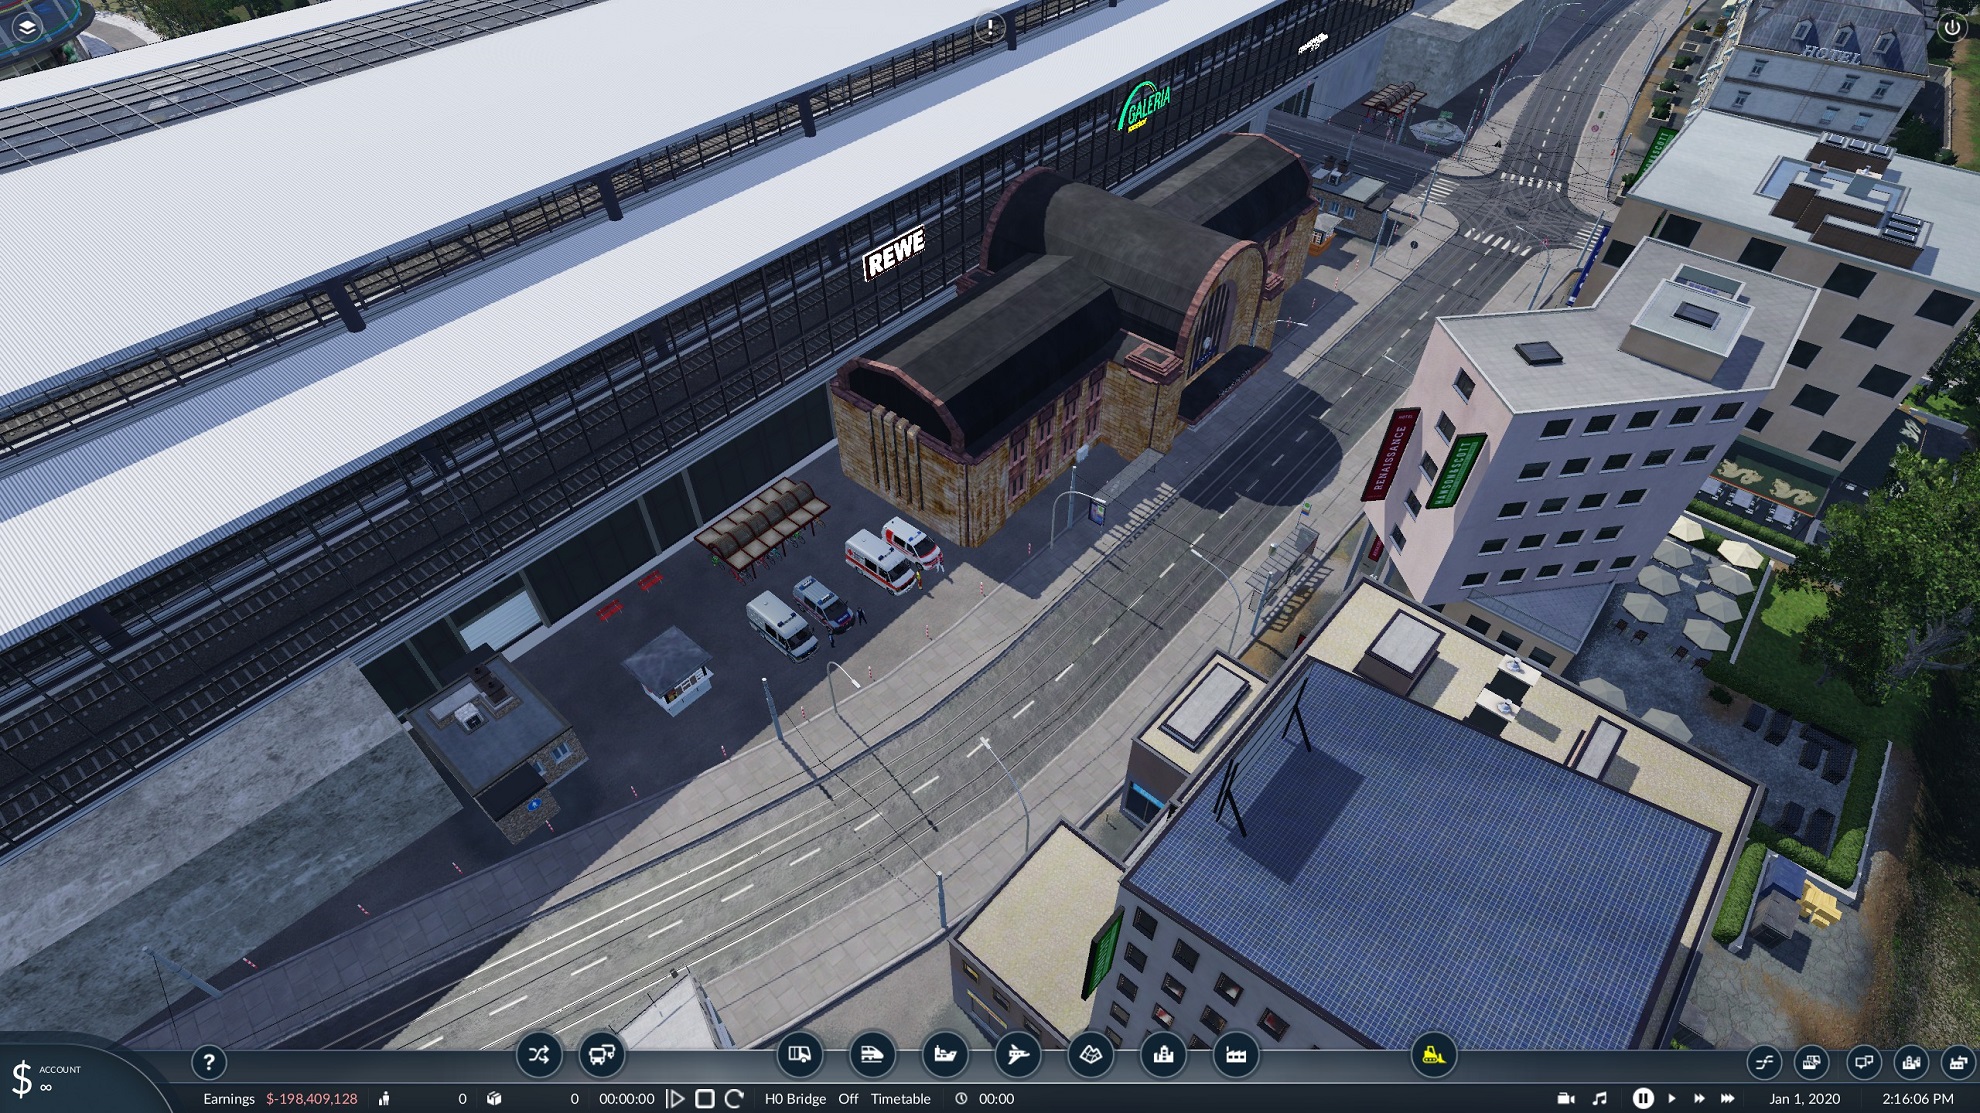Open the road construction menu
The width and height of the screenshot is (1980, 1113).
(800, 1055)
